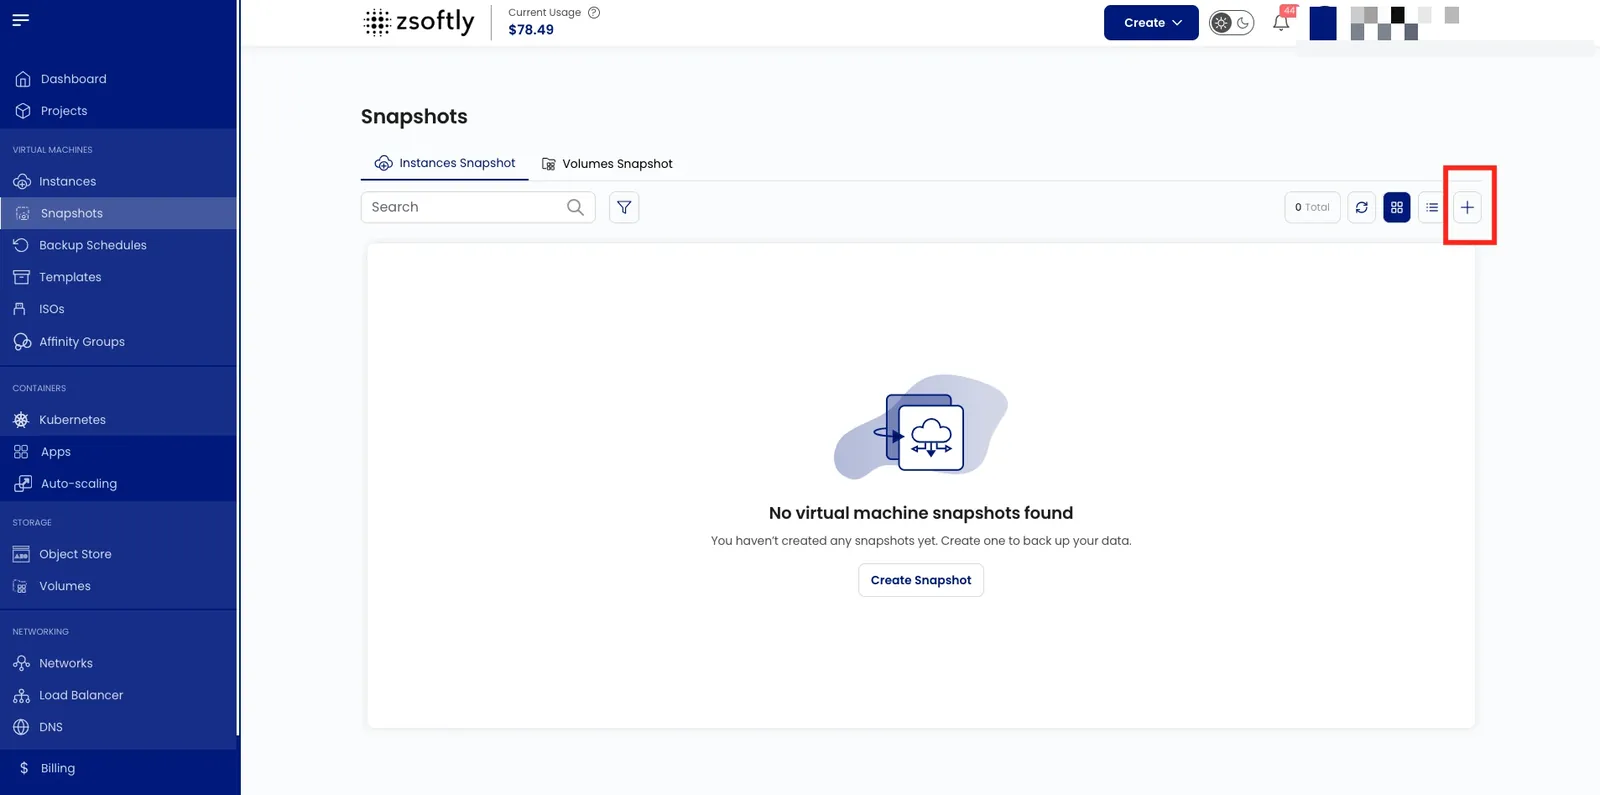This screenshot has width=1600, height=795.
Task: Switch to Instances Snapshot tab
Action: 445,163
